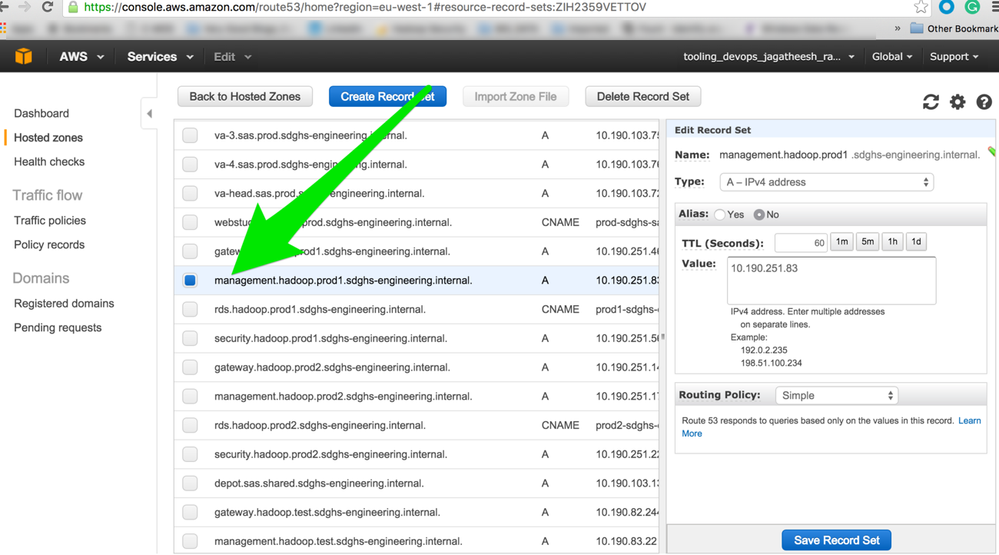Screen dimensions: 999x555
Task: Select row management.hadoop.test.sdghs-engineering.internal.
Action: pyautogui.click(x=417, y=541)
